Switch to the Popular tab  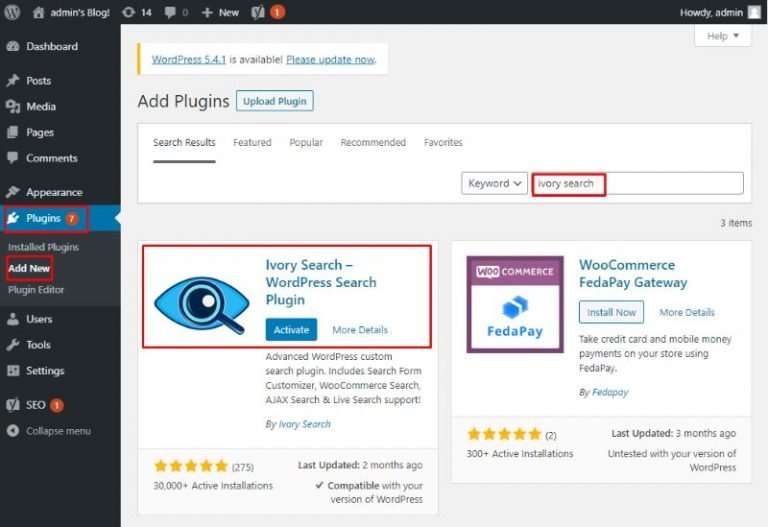point(306,143)
